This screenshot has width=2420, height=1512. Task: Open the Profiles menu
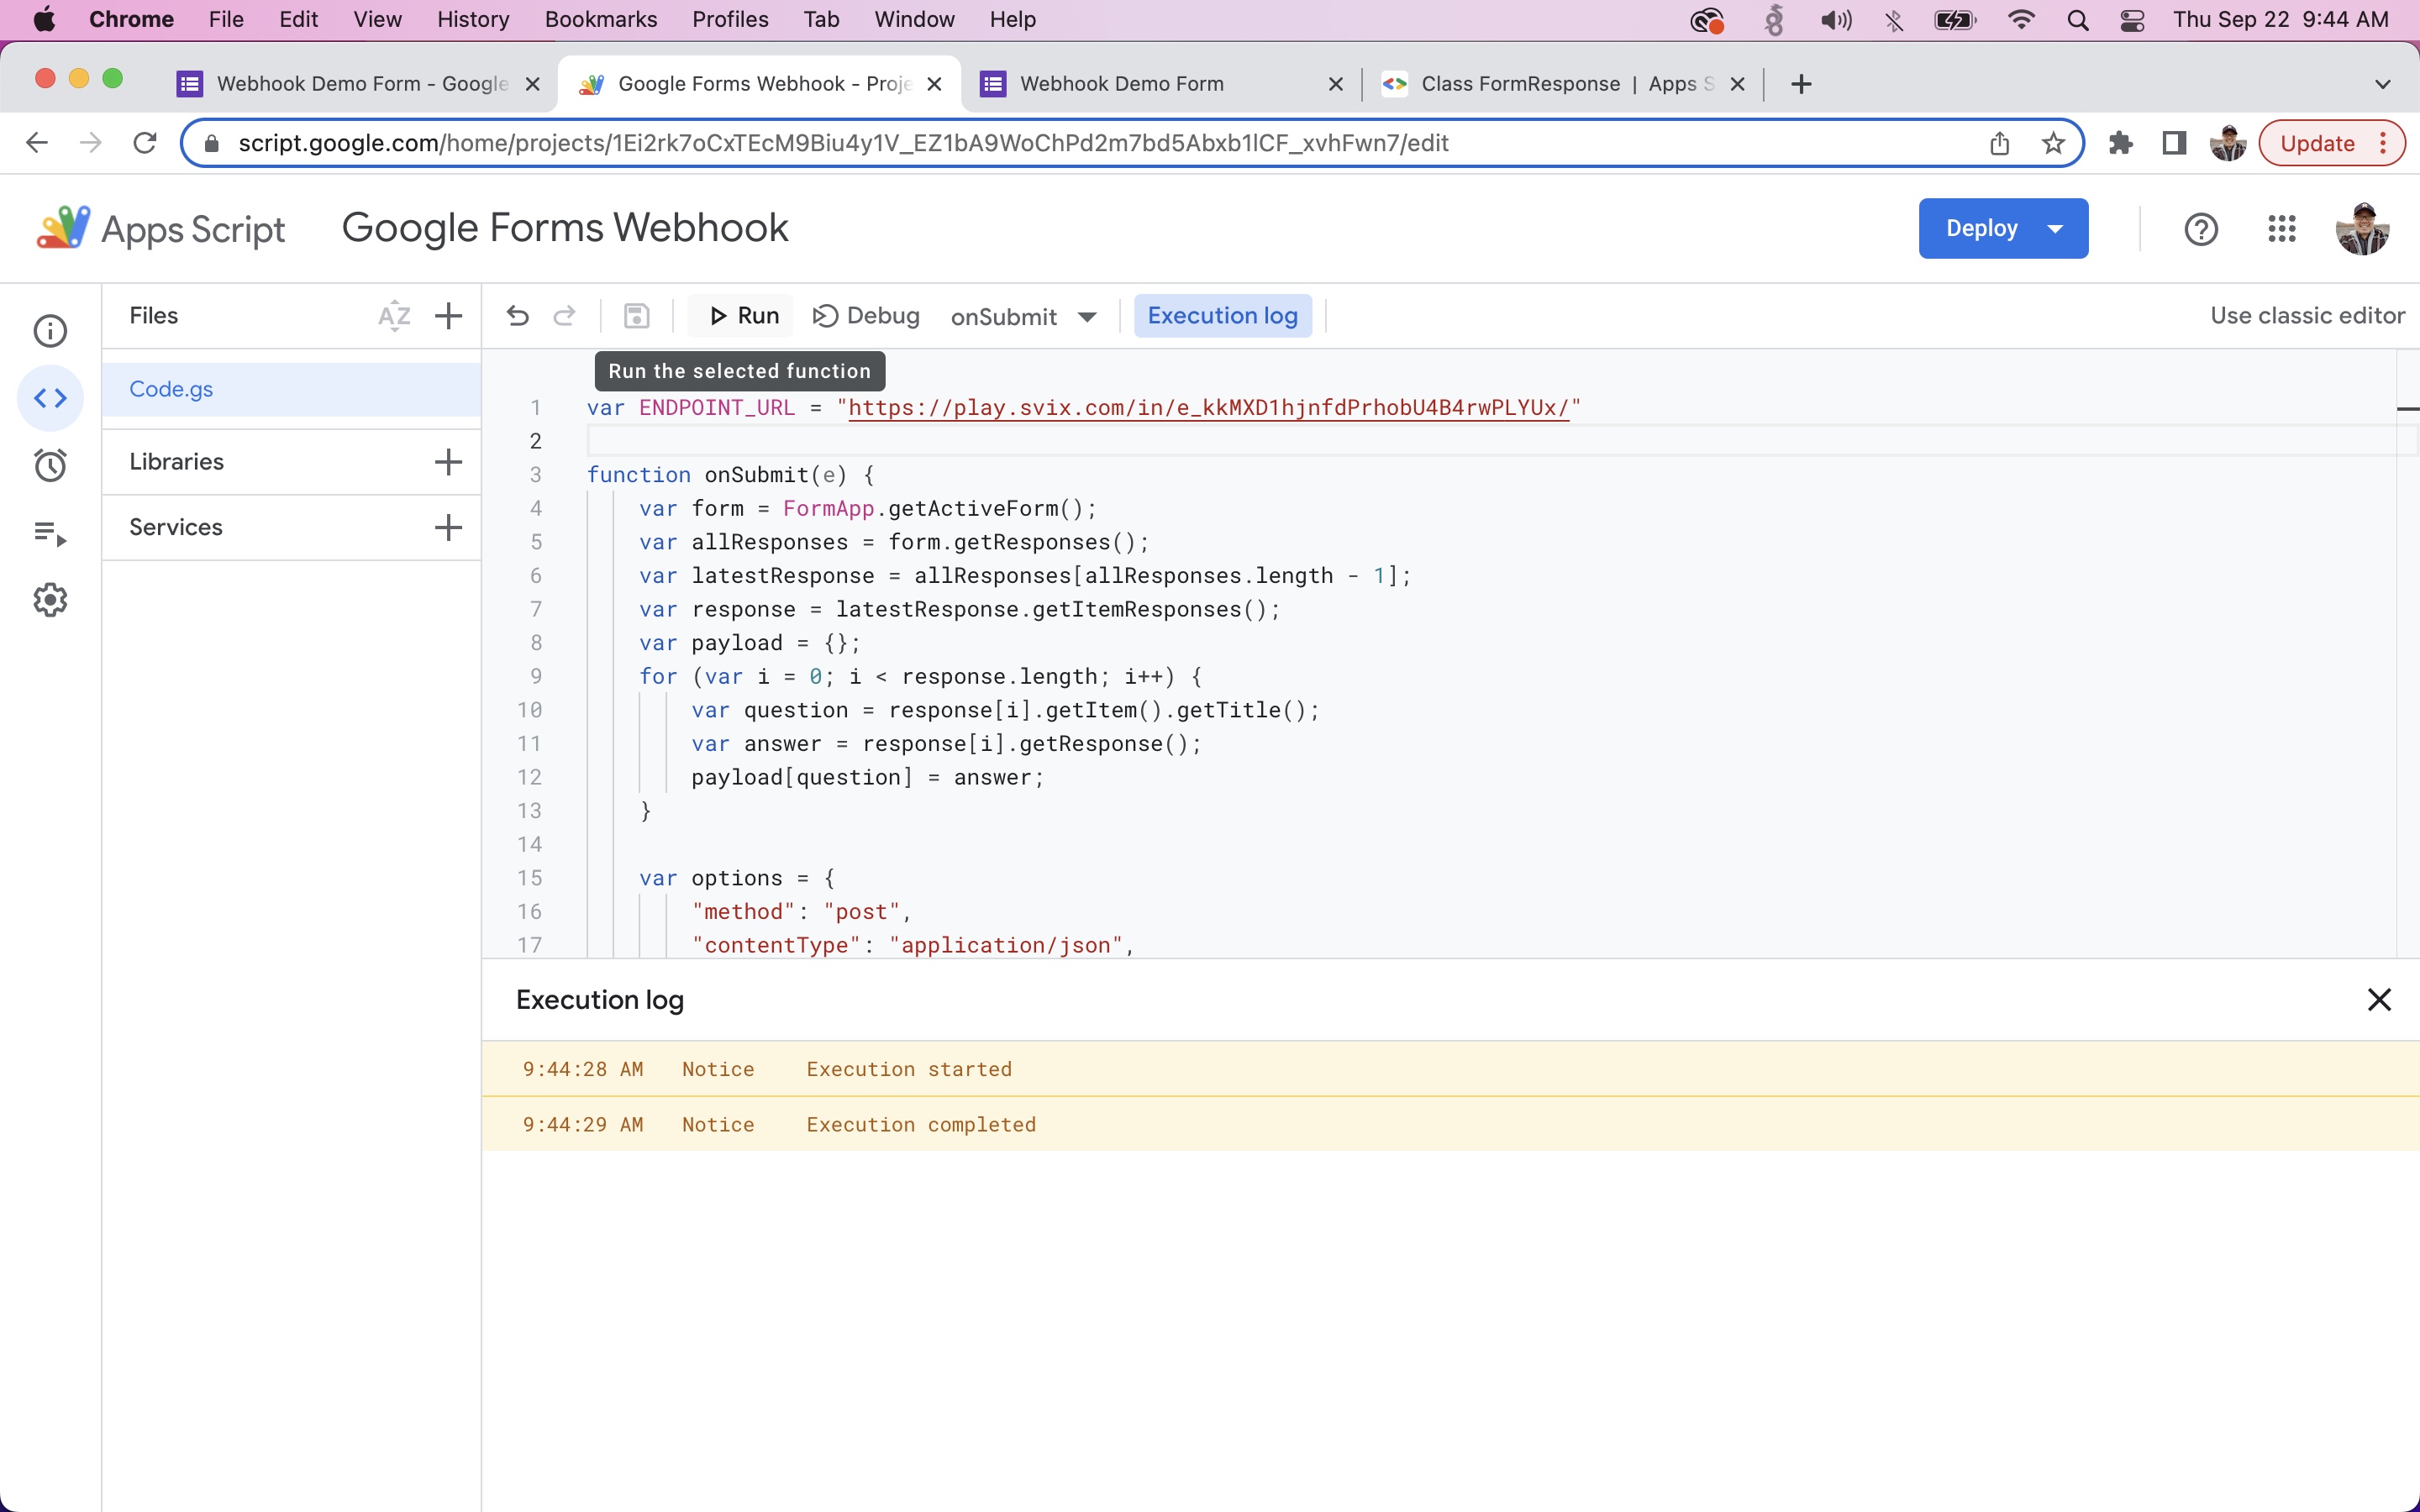[x=730, y=20]
